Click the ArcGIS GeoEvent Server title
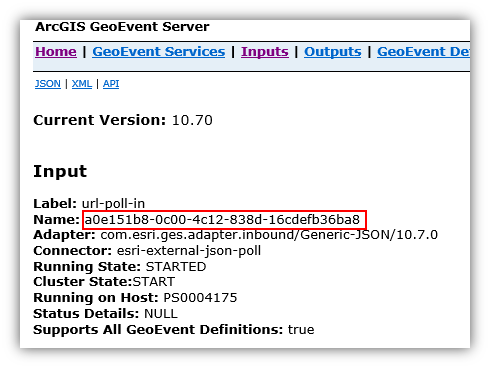The height and width of the screenshot is (368, 490). 122,27
